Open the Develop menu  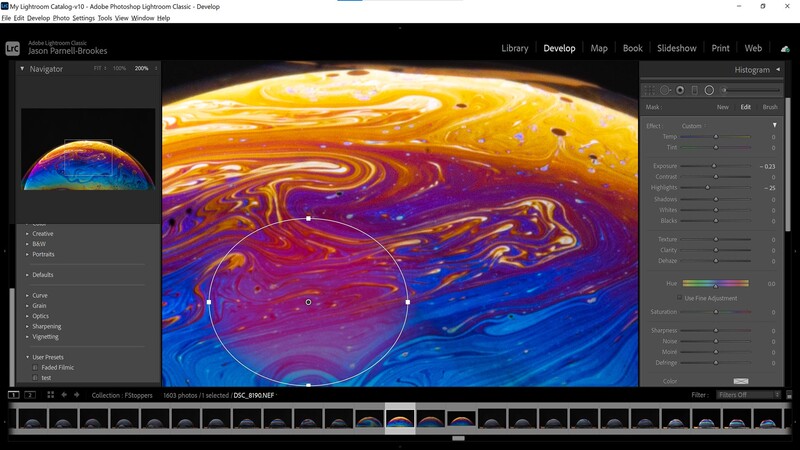point(38,18)
